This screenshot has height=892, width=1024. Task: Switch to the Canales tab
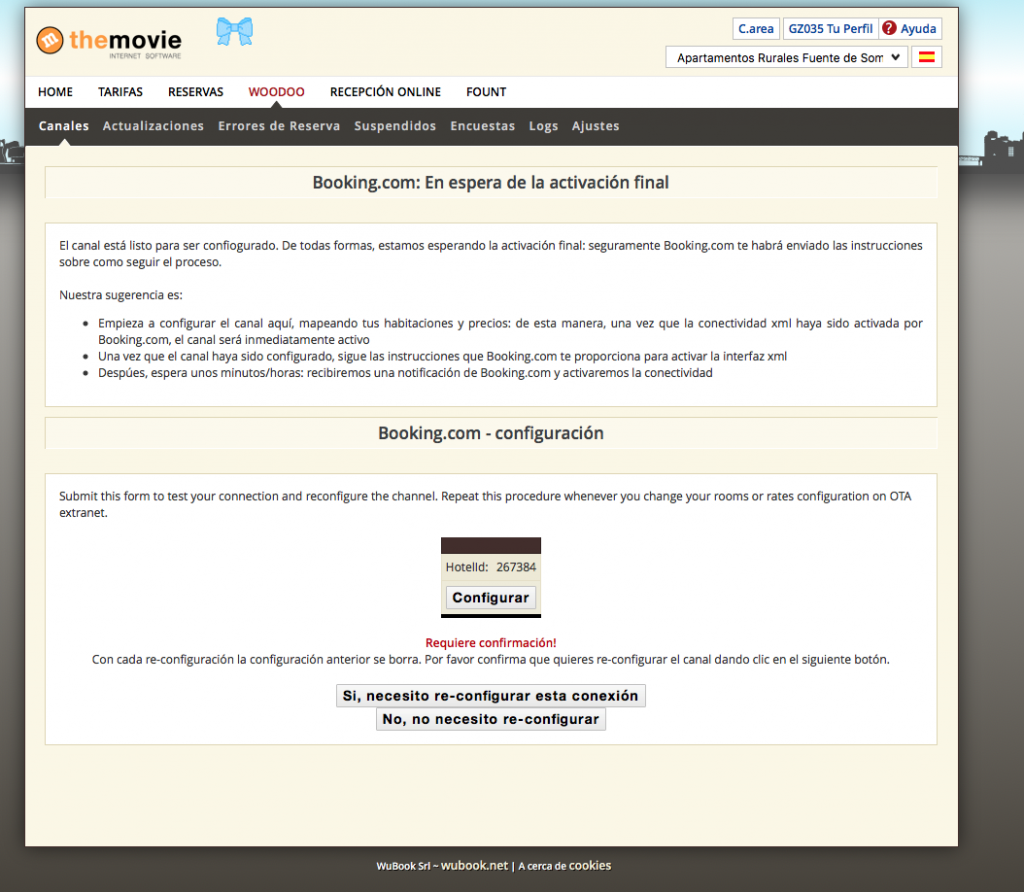(x=63, y=126)
